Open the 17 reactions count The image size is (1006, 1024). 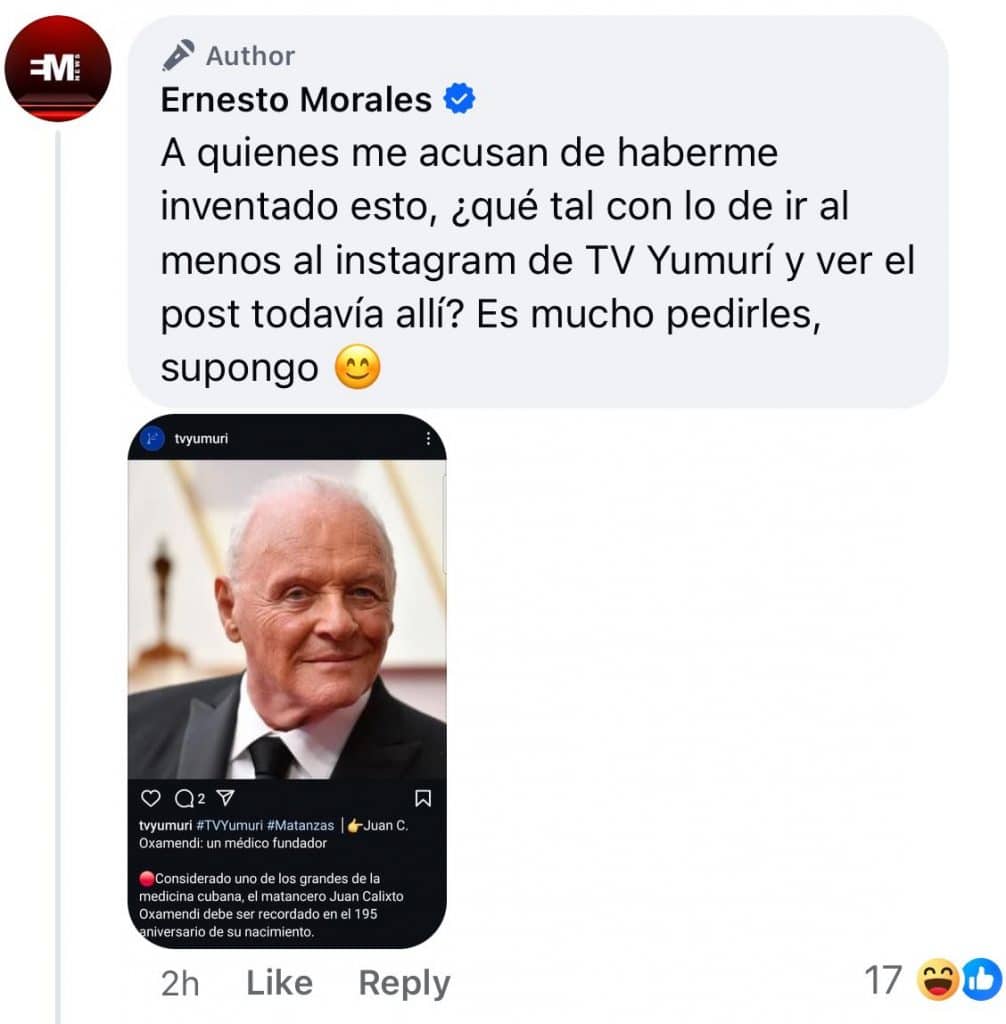(x=883, y=980)
